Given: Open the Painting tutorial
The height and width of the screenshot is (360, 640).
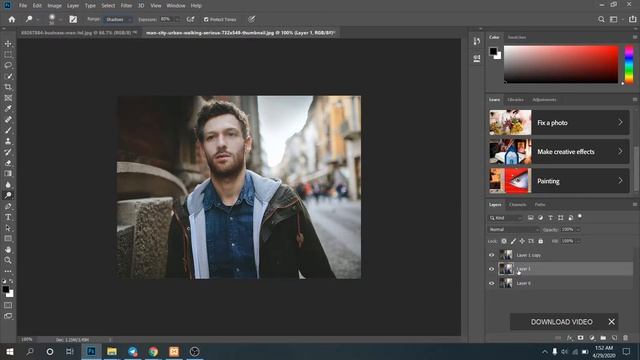Looking at the screenshot, I should tap(559, 181).
